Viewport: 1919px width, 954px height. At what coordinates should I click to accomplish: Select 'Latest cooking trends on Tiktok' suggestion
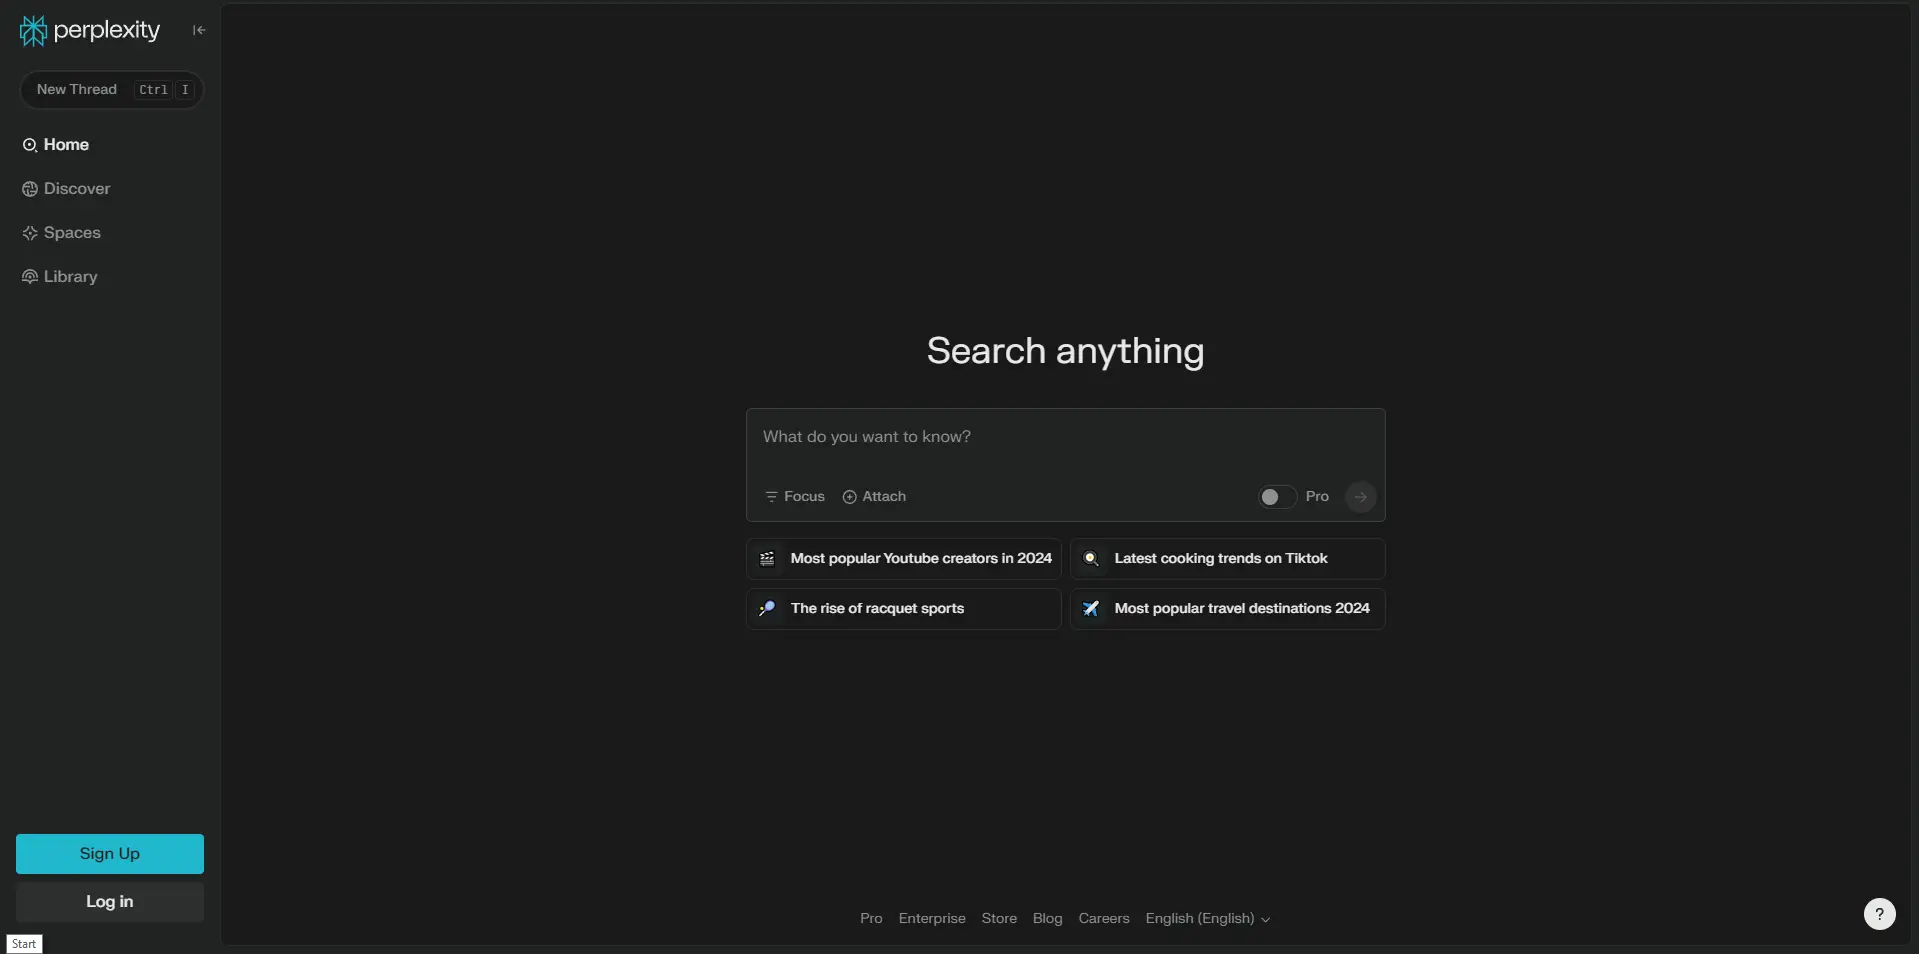[x=1228, y=559]
